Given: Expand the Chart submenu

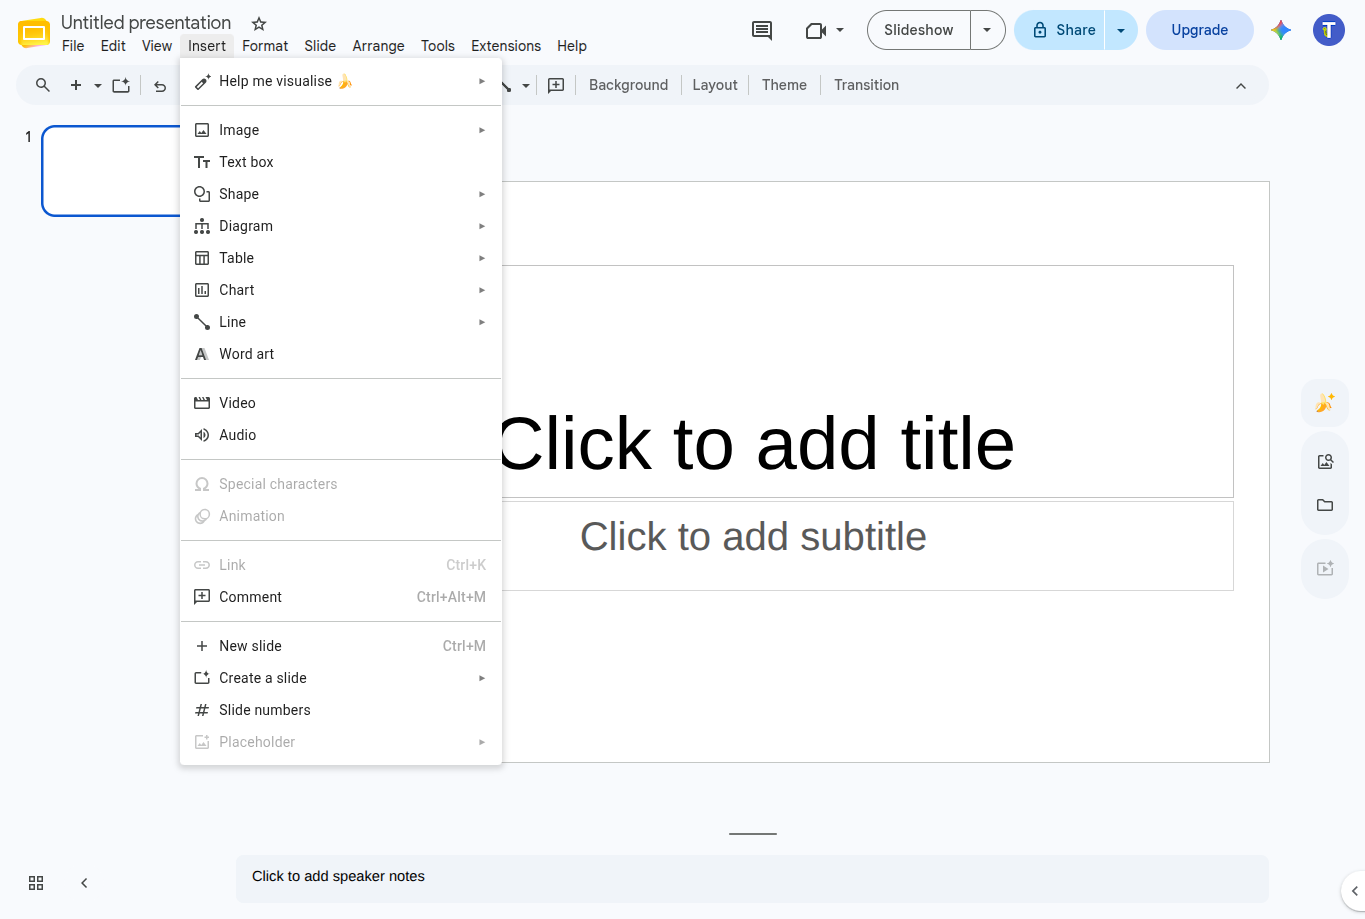Looking at the screenshot, I should pyautogui.click(x=341, y=290).
